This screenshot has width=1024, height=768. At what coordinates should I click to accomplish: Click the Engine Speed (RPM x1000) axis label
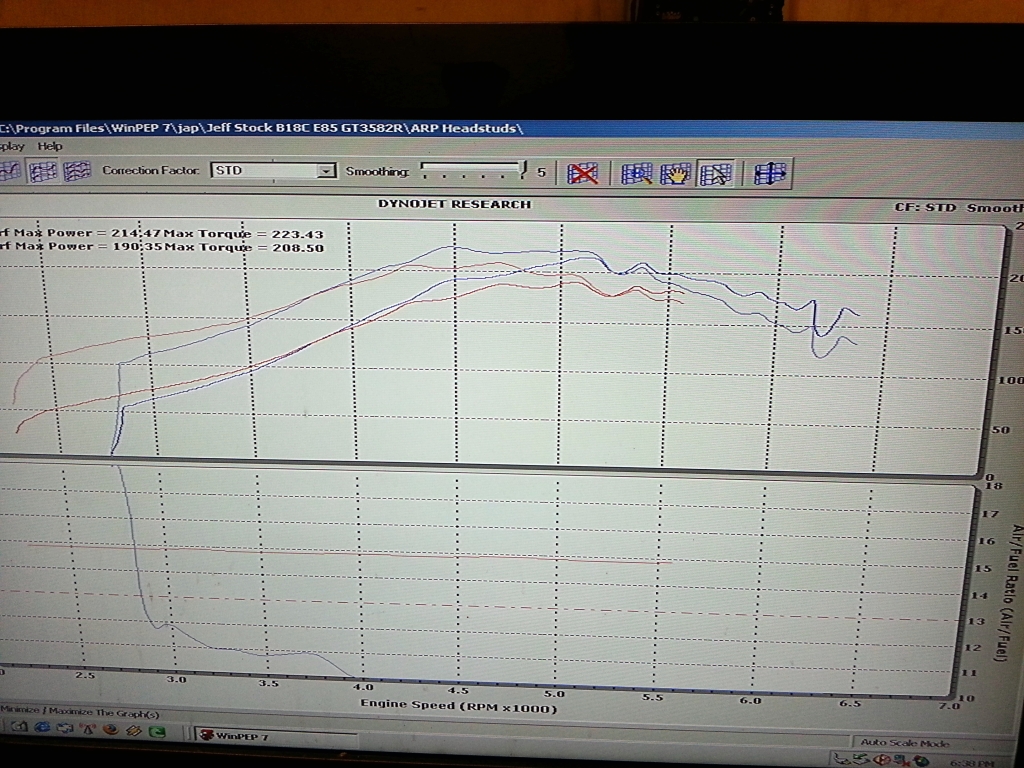pos(458,706)
